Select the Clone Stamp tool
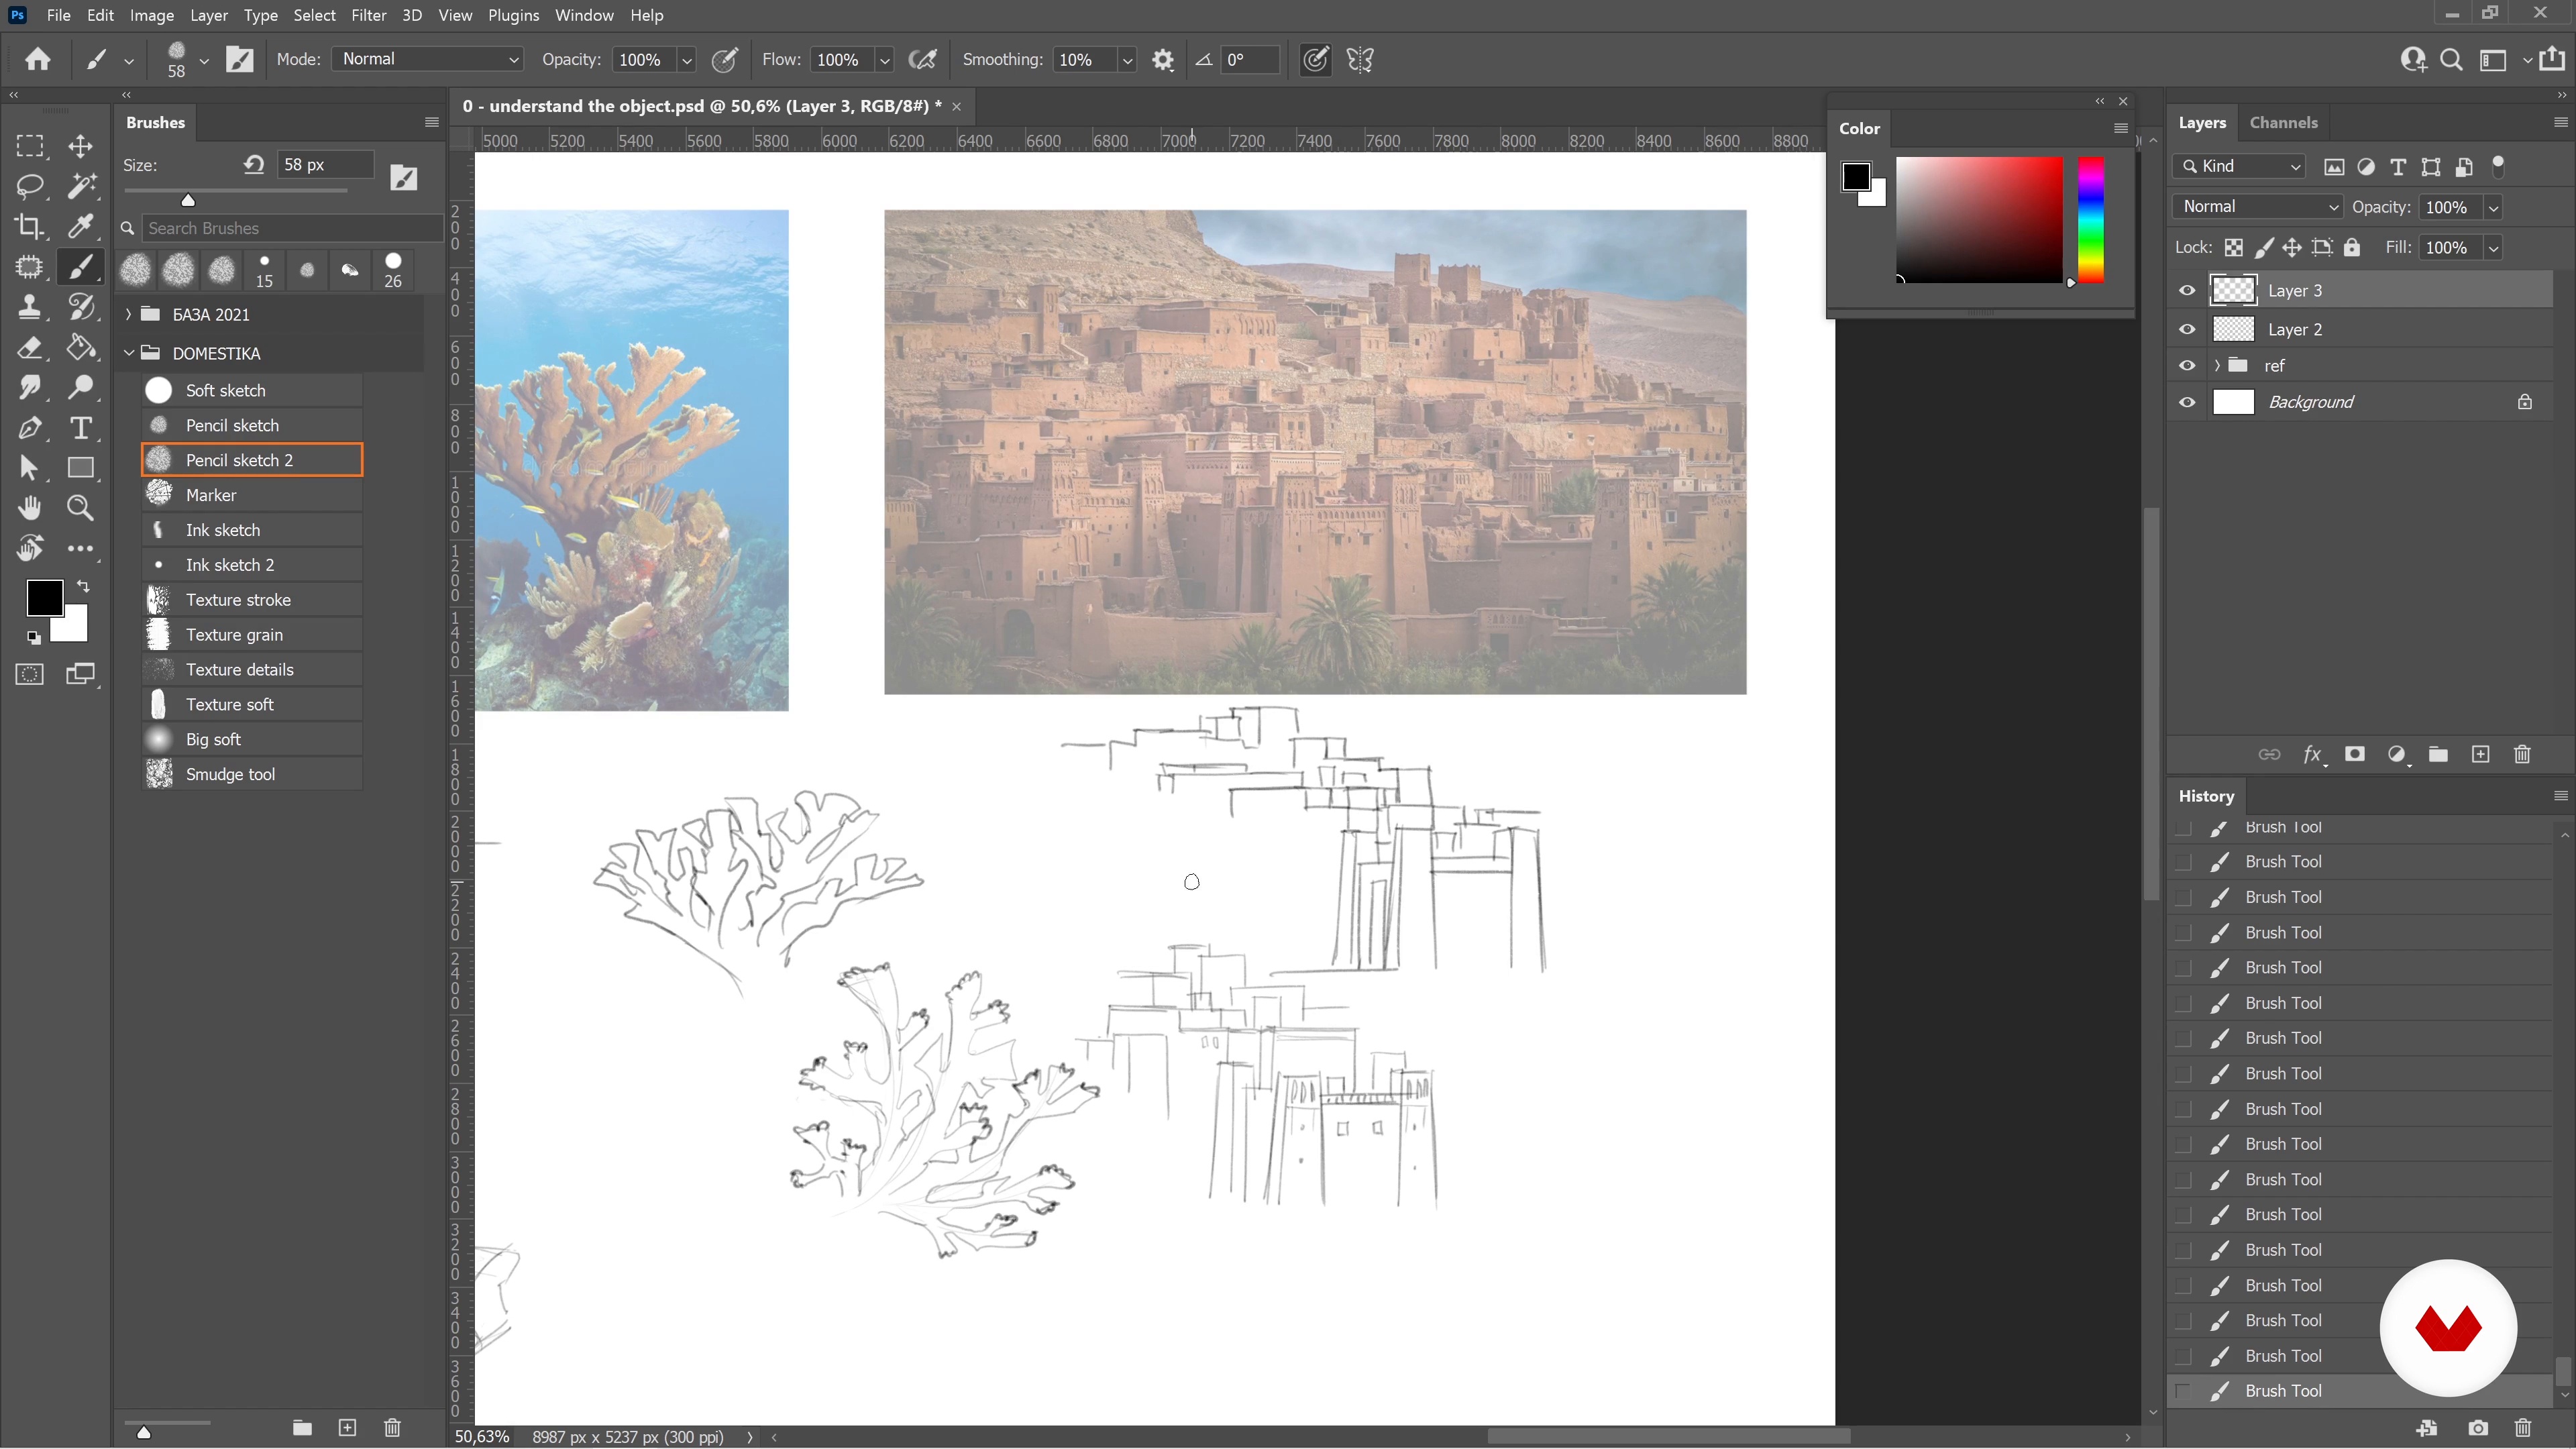2576x1449 pixels. point(30,307)
